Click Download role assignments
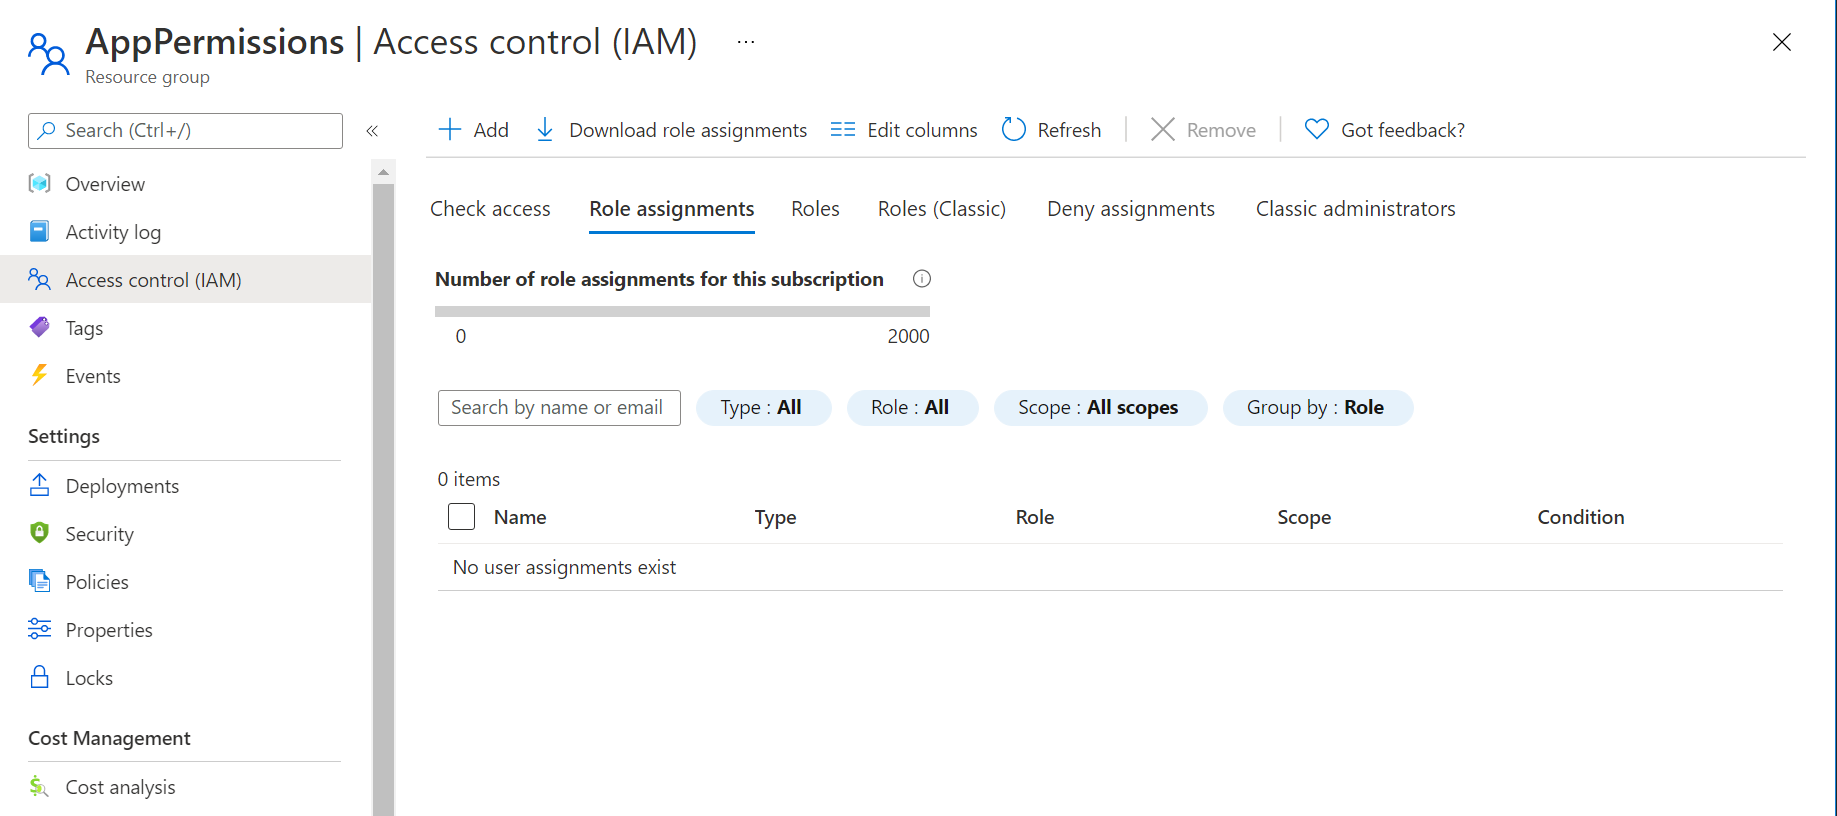Screen dimensions: 1837x816 pyautogui.click(x=688, y=130)
